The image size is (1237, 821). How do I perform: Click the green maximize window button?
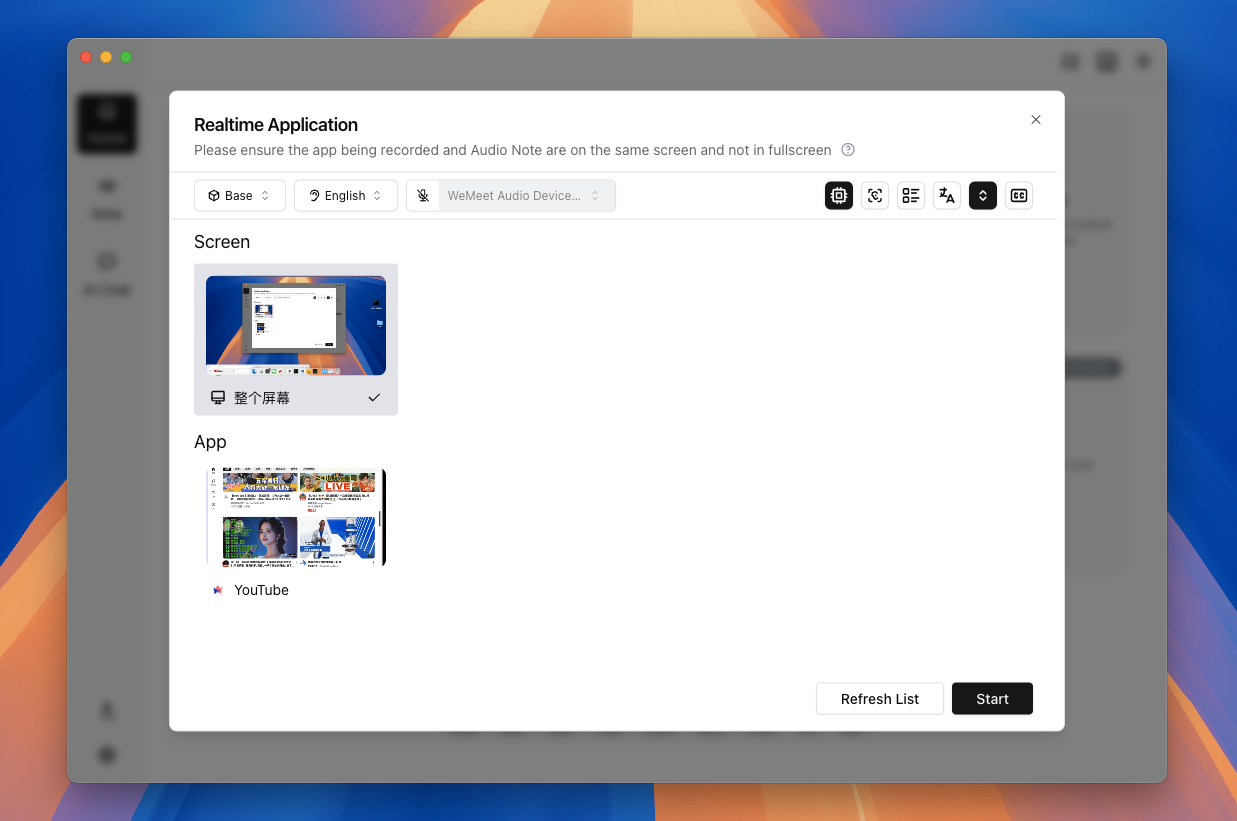(126, 57)
